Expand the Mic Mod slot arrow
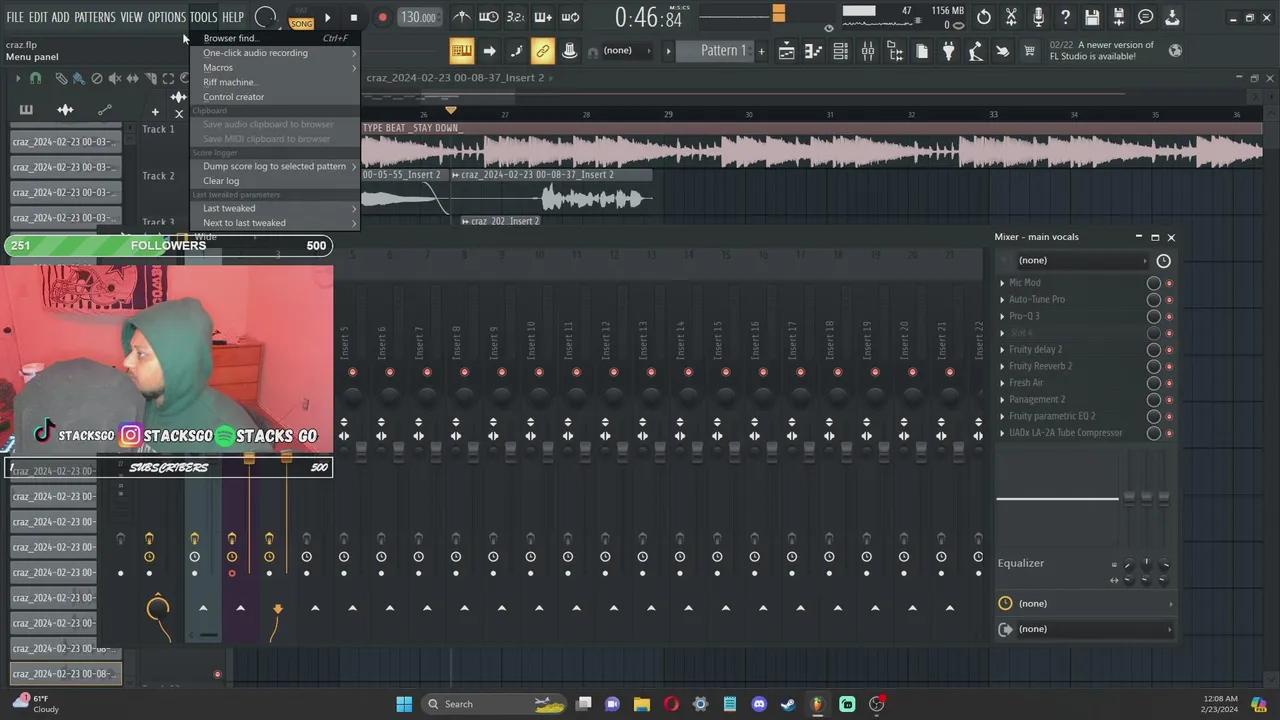The height and width of the screenshot is (720, 1280). [1002, 283]
